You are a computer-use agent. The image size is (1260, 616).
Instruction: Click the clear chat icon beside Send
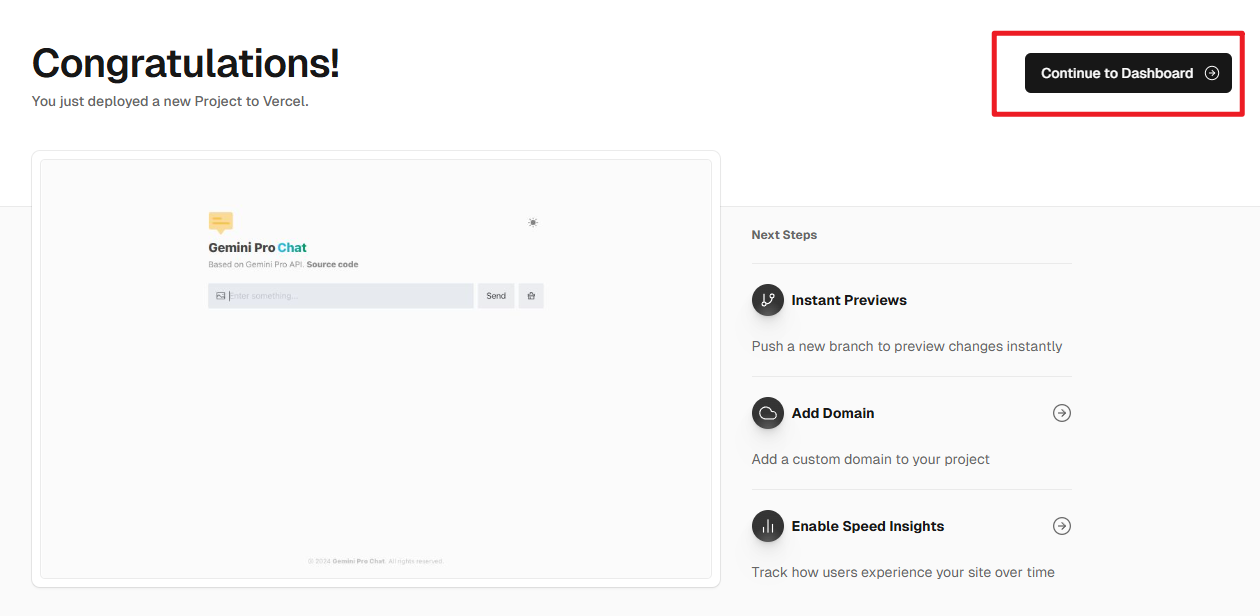[x=531, y=296]
